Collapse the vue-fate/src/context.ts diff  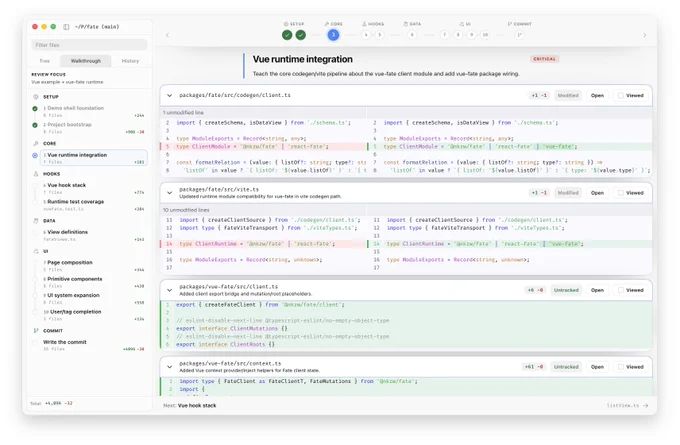(170, 367)
